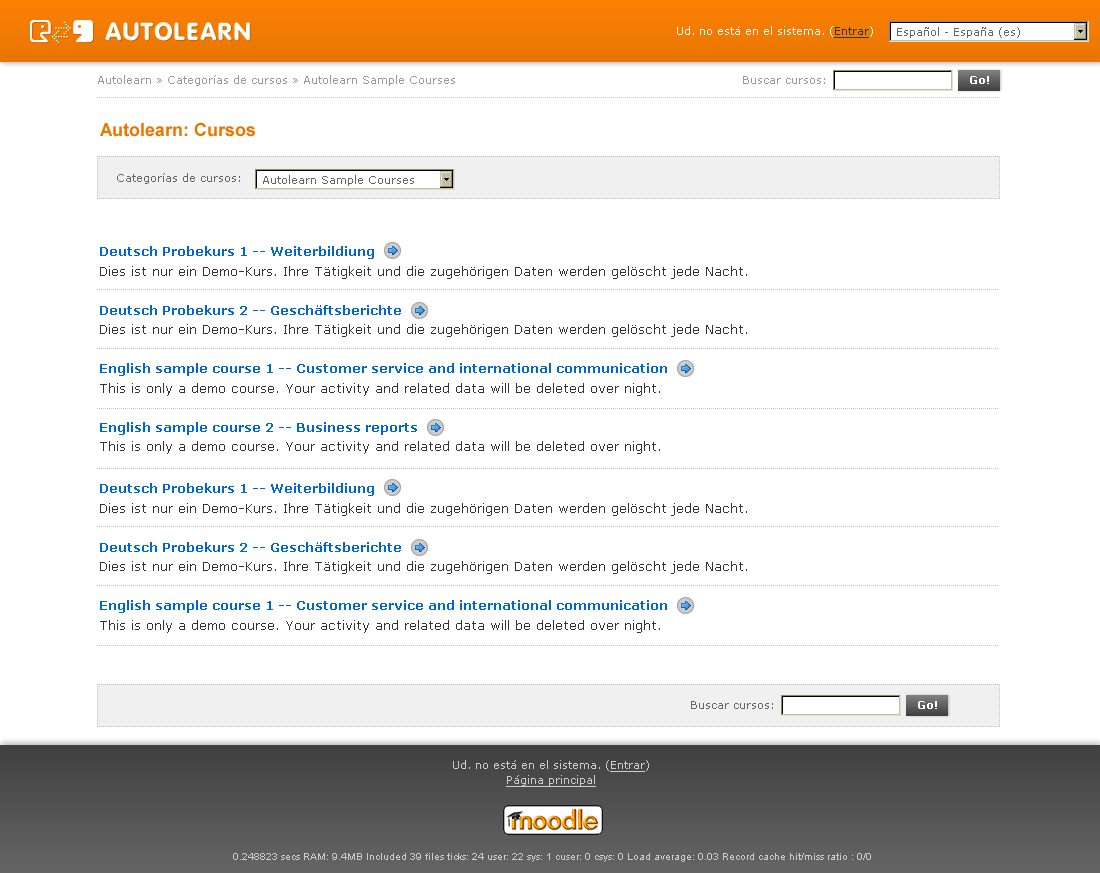Open Categorías de cursos breadcrumb
Image resolution: width=1100 pixels, height=873 pixels.
227,80
